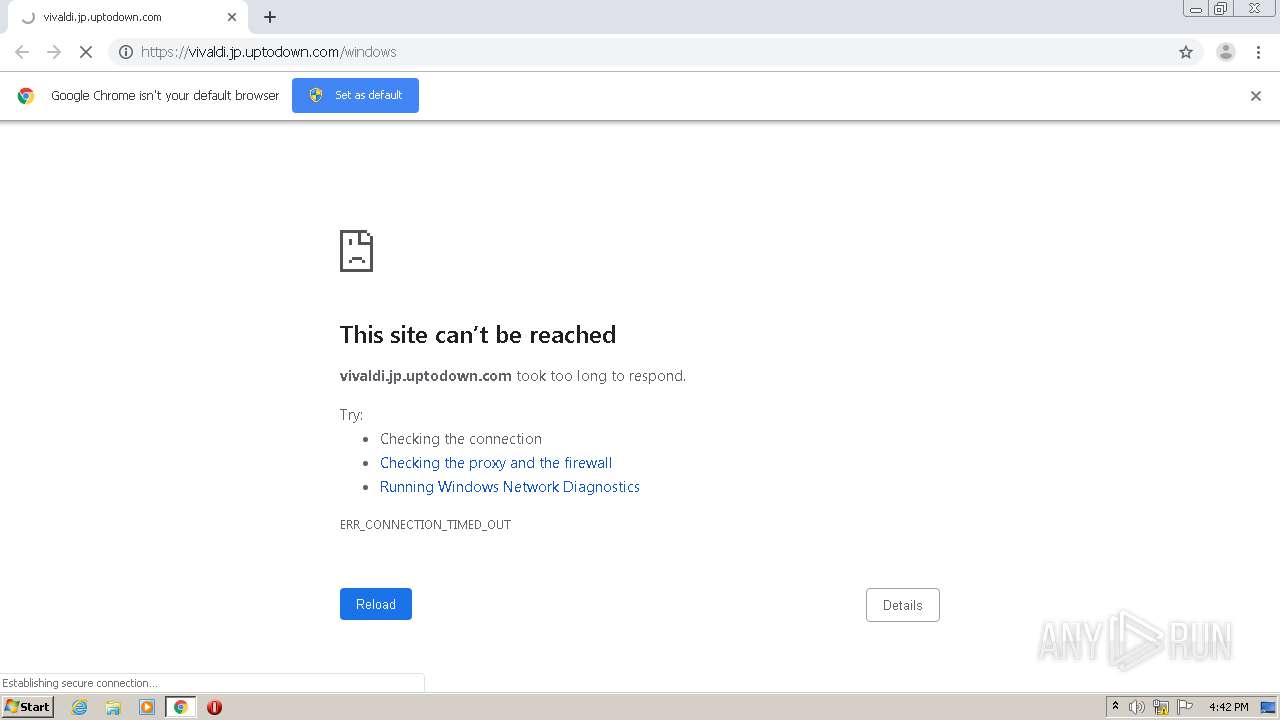Screen dimensions: 1280x720
Task: Restore down the Chrome window
Action: (x=1221, y=9)
